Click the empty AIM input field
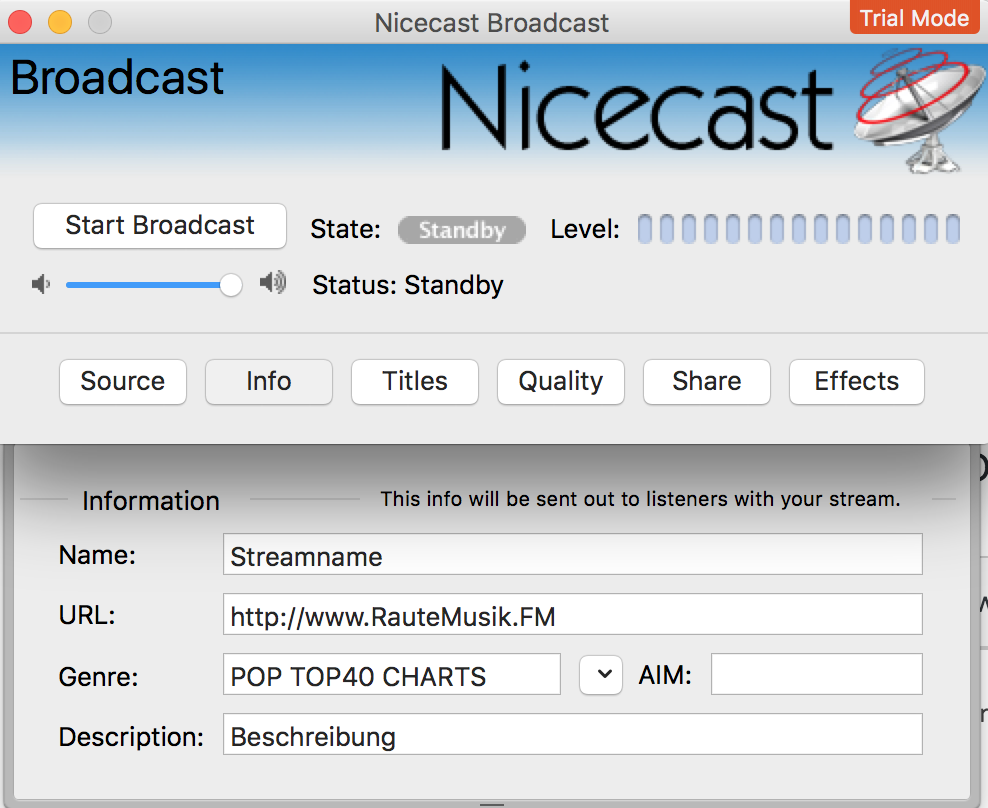Viewport: 988px width, 808px height. click(x=817, y=674)
